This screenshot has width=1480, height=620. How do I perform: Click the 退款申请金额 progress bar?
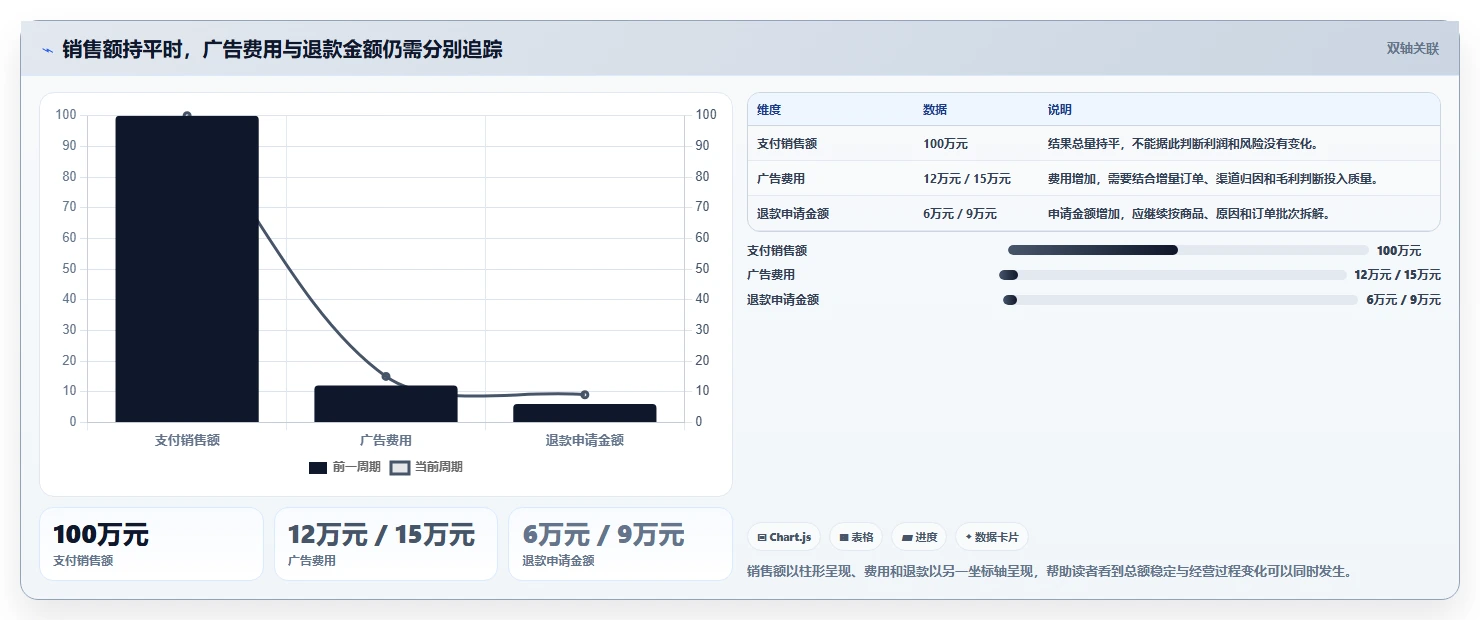pos(1181,300)
